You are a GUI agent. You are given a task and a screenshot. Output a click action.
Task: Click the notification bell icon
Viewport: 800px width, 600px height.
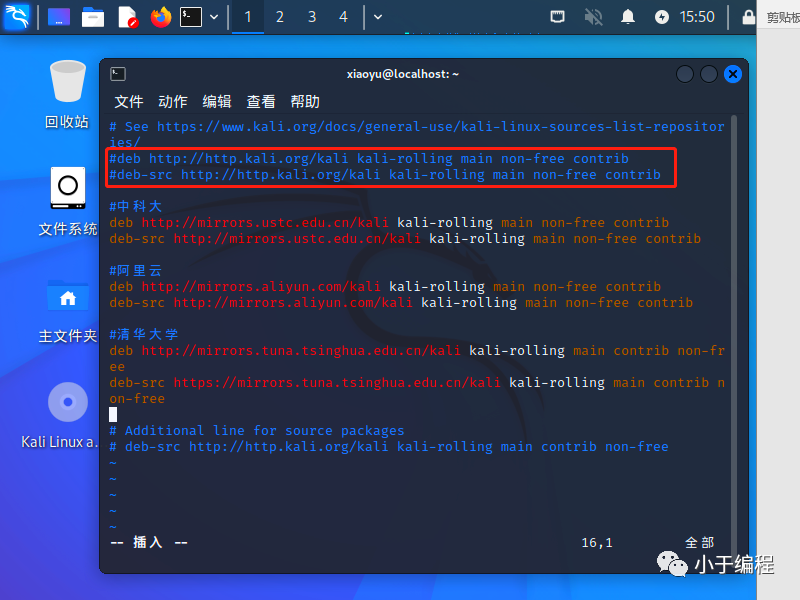[x=628, y=17]
